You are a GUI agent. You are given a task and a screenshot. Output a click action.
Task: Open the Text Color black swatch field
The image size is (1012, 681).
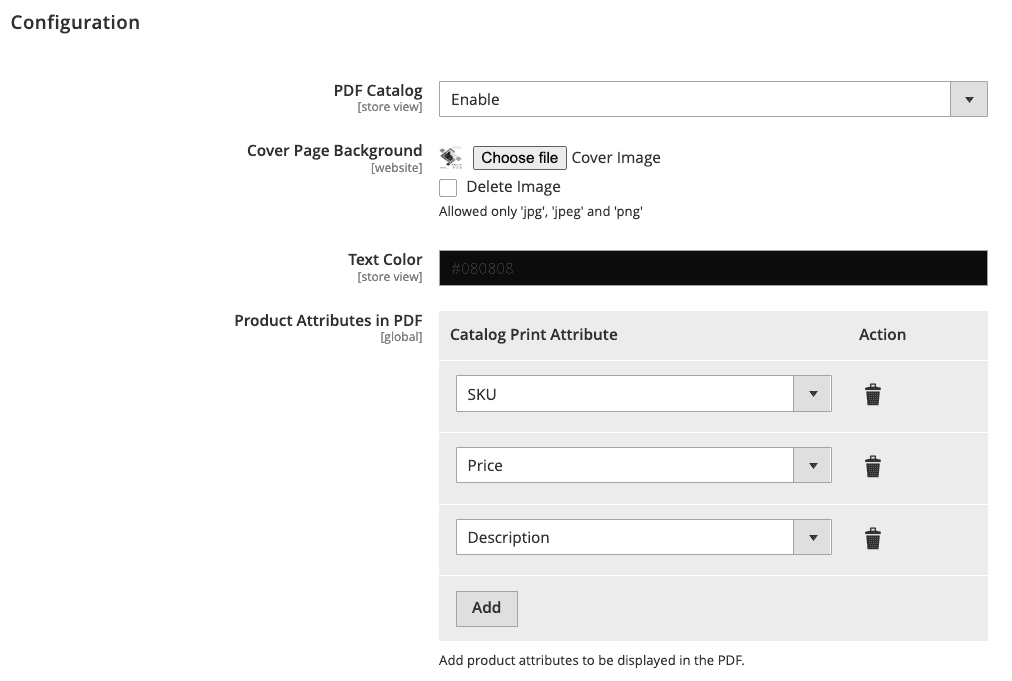pos(713,268)
